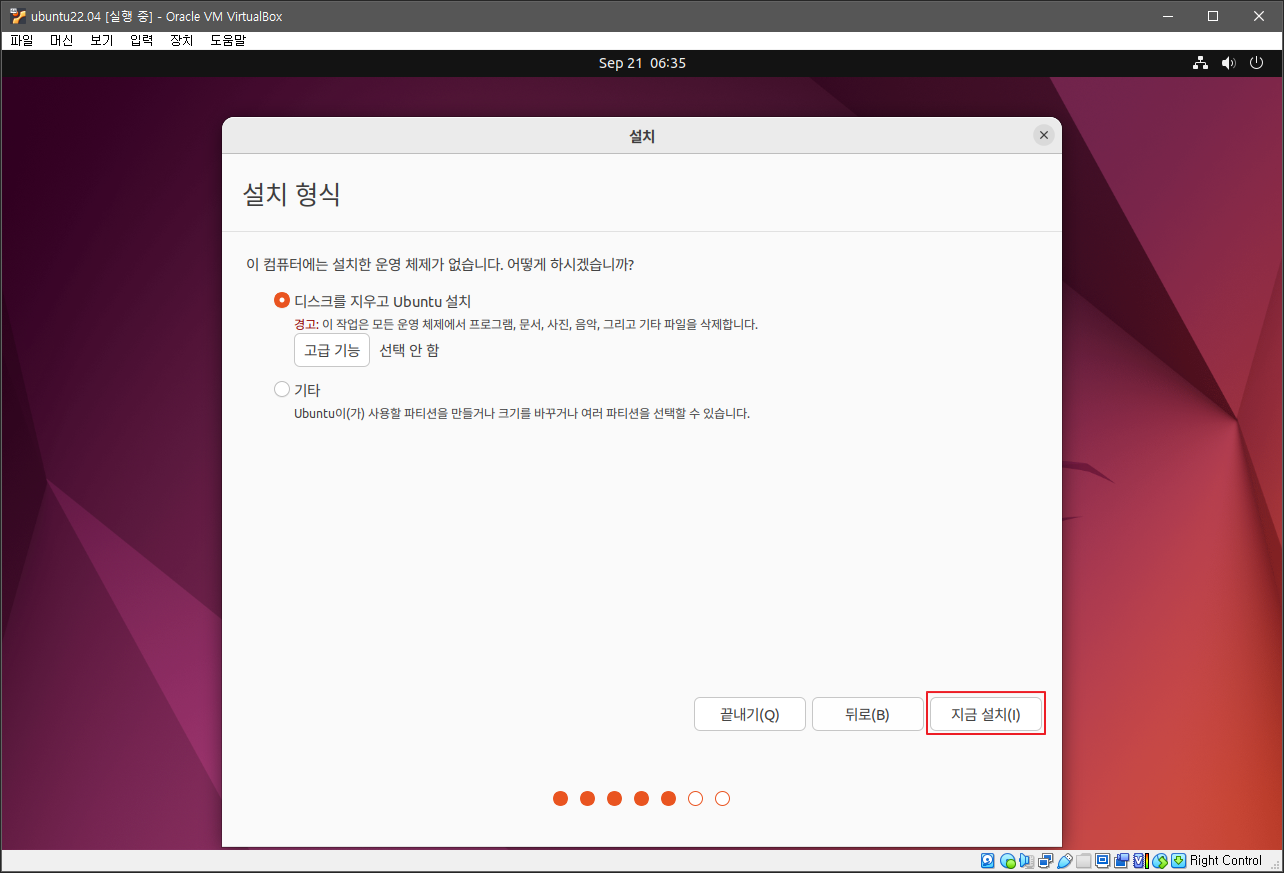
Task: Open the Ubuntu network indicator icon
Action: 1200,63
